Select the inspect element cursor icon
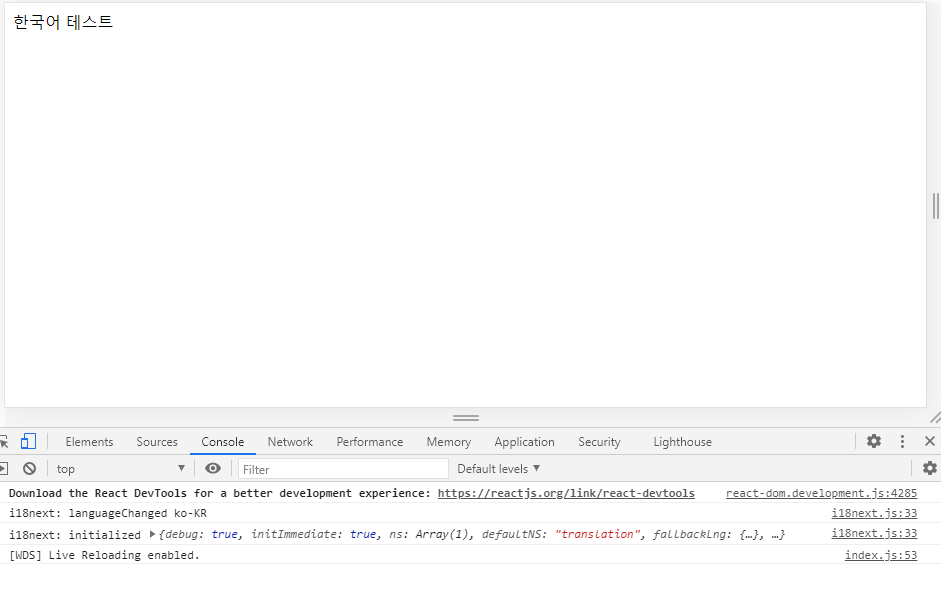 point(4,442)
